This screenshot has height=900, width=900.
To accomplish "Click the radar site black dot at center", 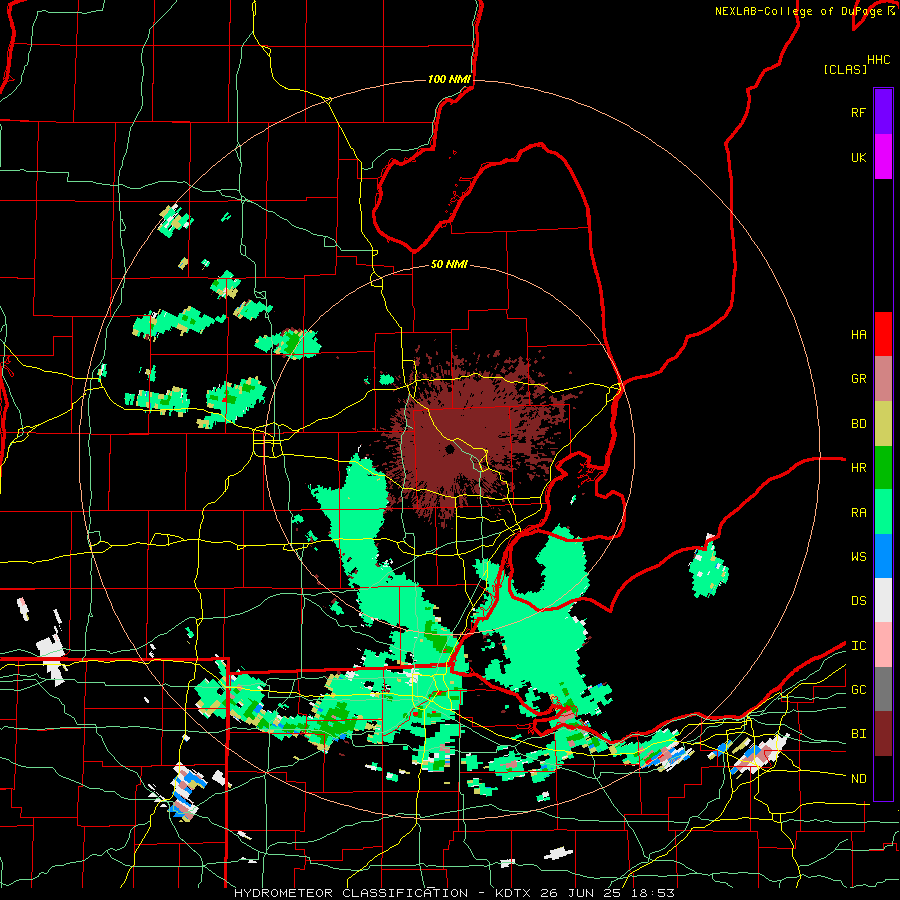I will coord(450,449).
